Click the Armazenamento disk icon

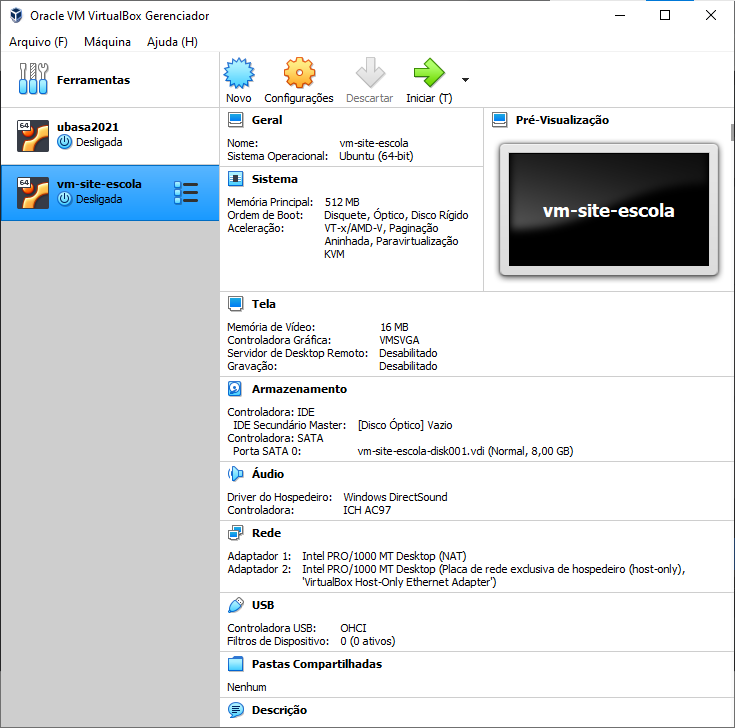point(236,389)
